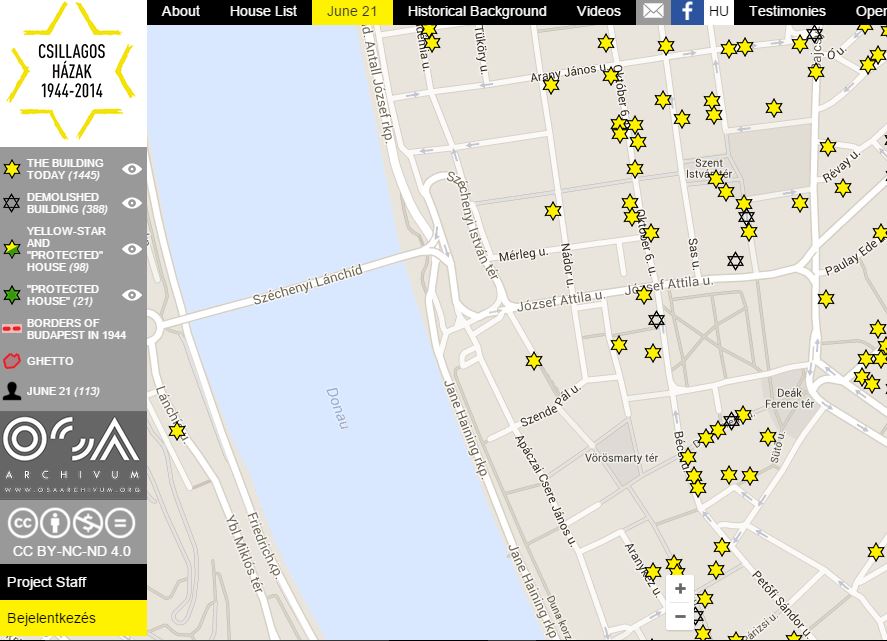
Task: Zoom in the map with plus button
Action: click(681, 588)
